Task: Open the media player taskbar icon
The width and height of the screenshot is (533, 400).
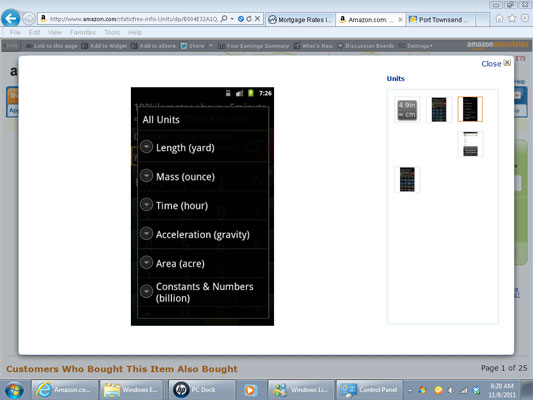Action: (251, 390)
